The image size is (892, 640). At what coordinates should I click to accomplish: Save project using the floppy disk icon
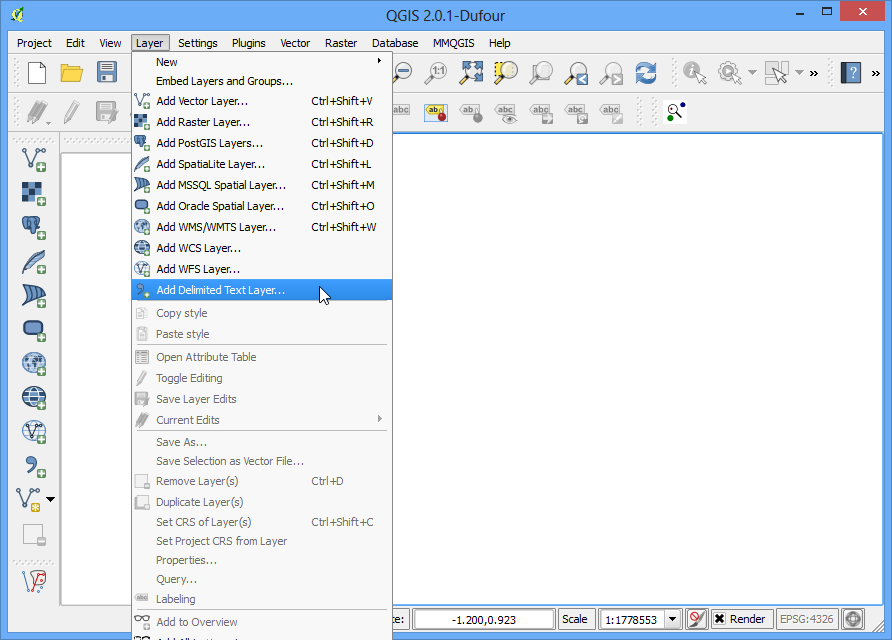tap(106, 73)
